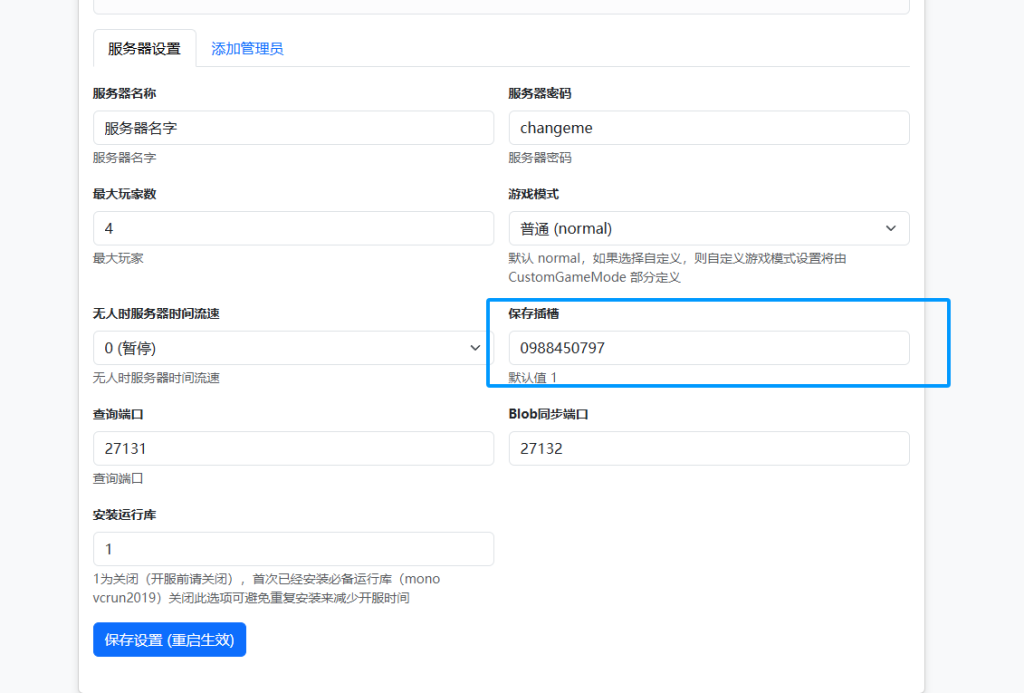Focus the 服务器名称 input field
Image resolution: width=1024 pixels, height=693 pixels.
(293, 128)
